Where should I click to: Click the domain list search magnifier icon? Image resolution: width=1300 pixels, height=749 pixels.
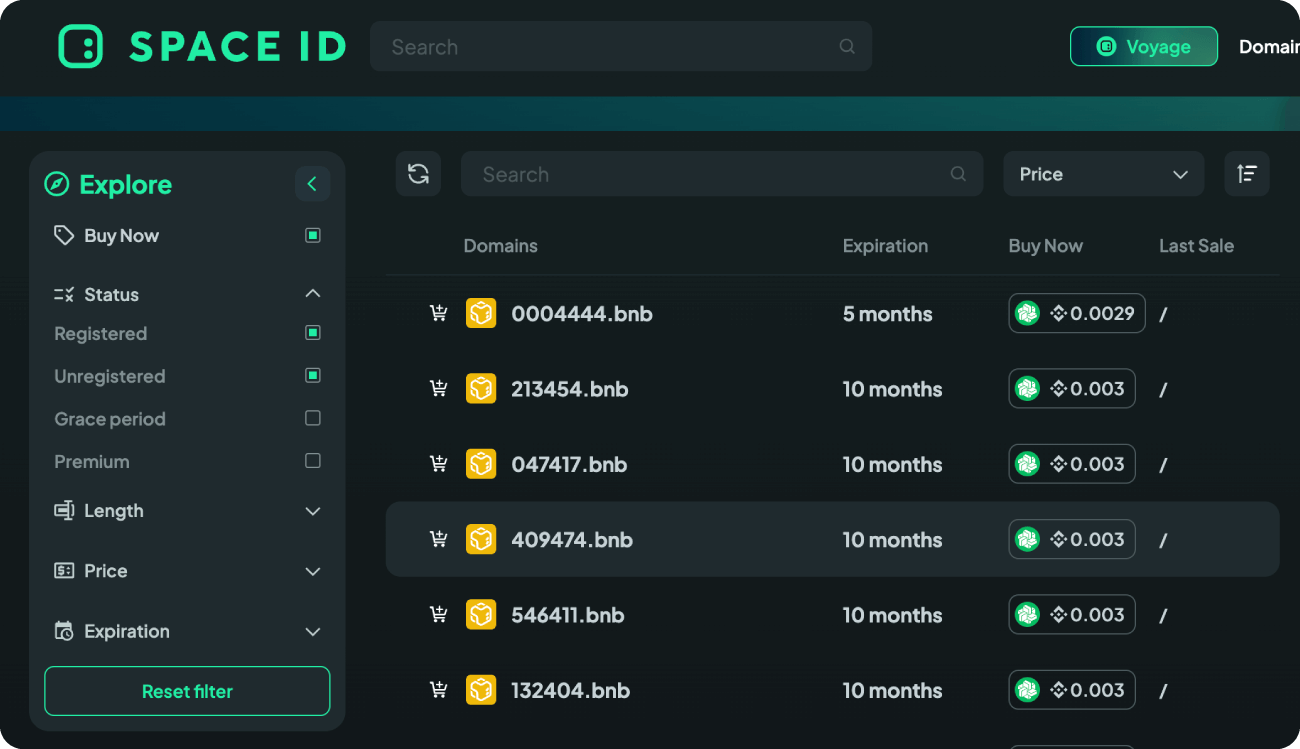point(958,174)
